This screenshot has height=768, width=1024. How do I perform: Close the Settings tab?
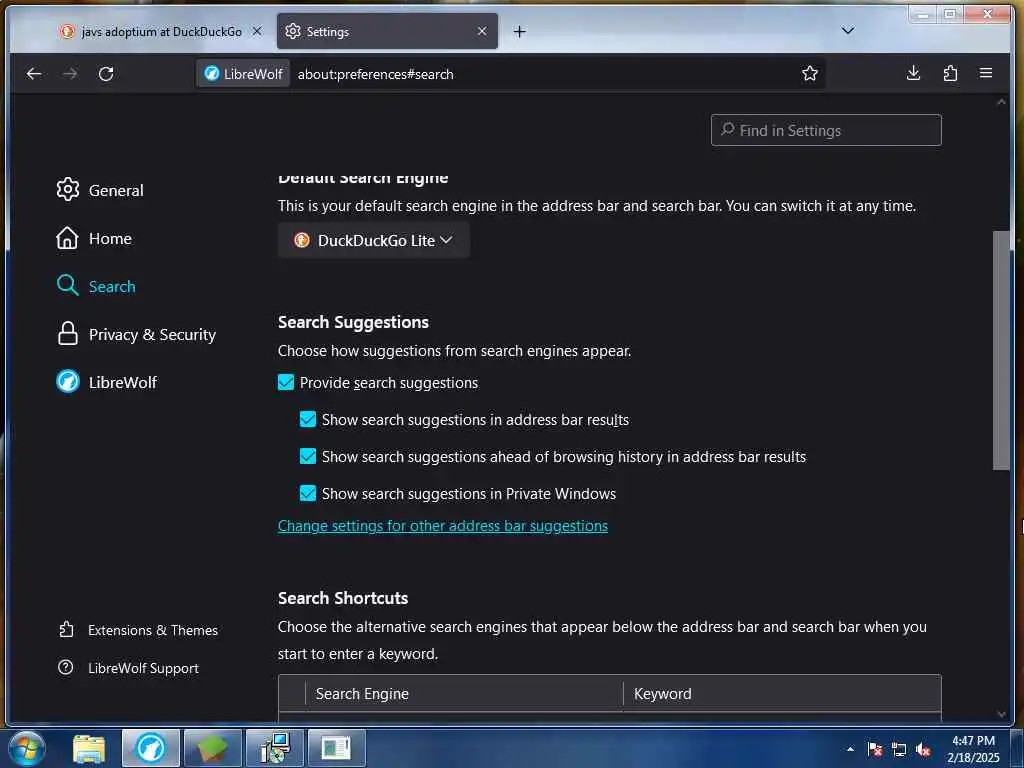click(x=482, y=31)
